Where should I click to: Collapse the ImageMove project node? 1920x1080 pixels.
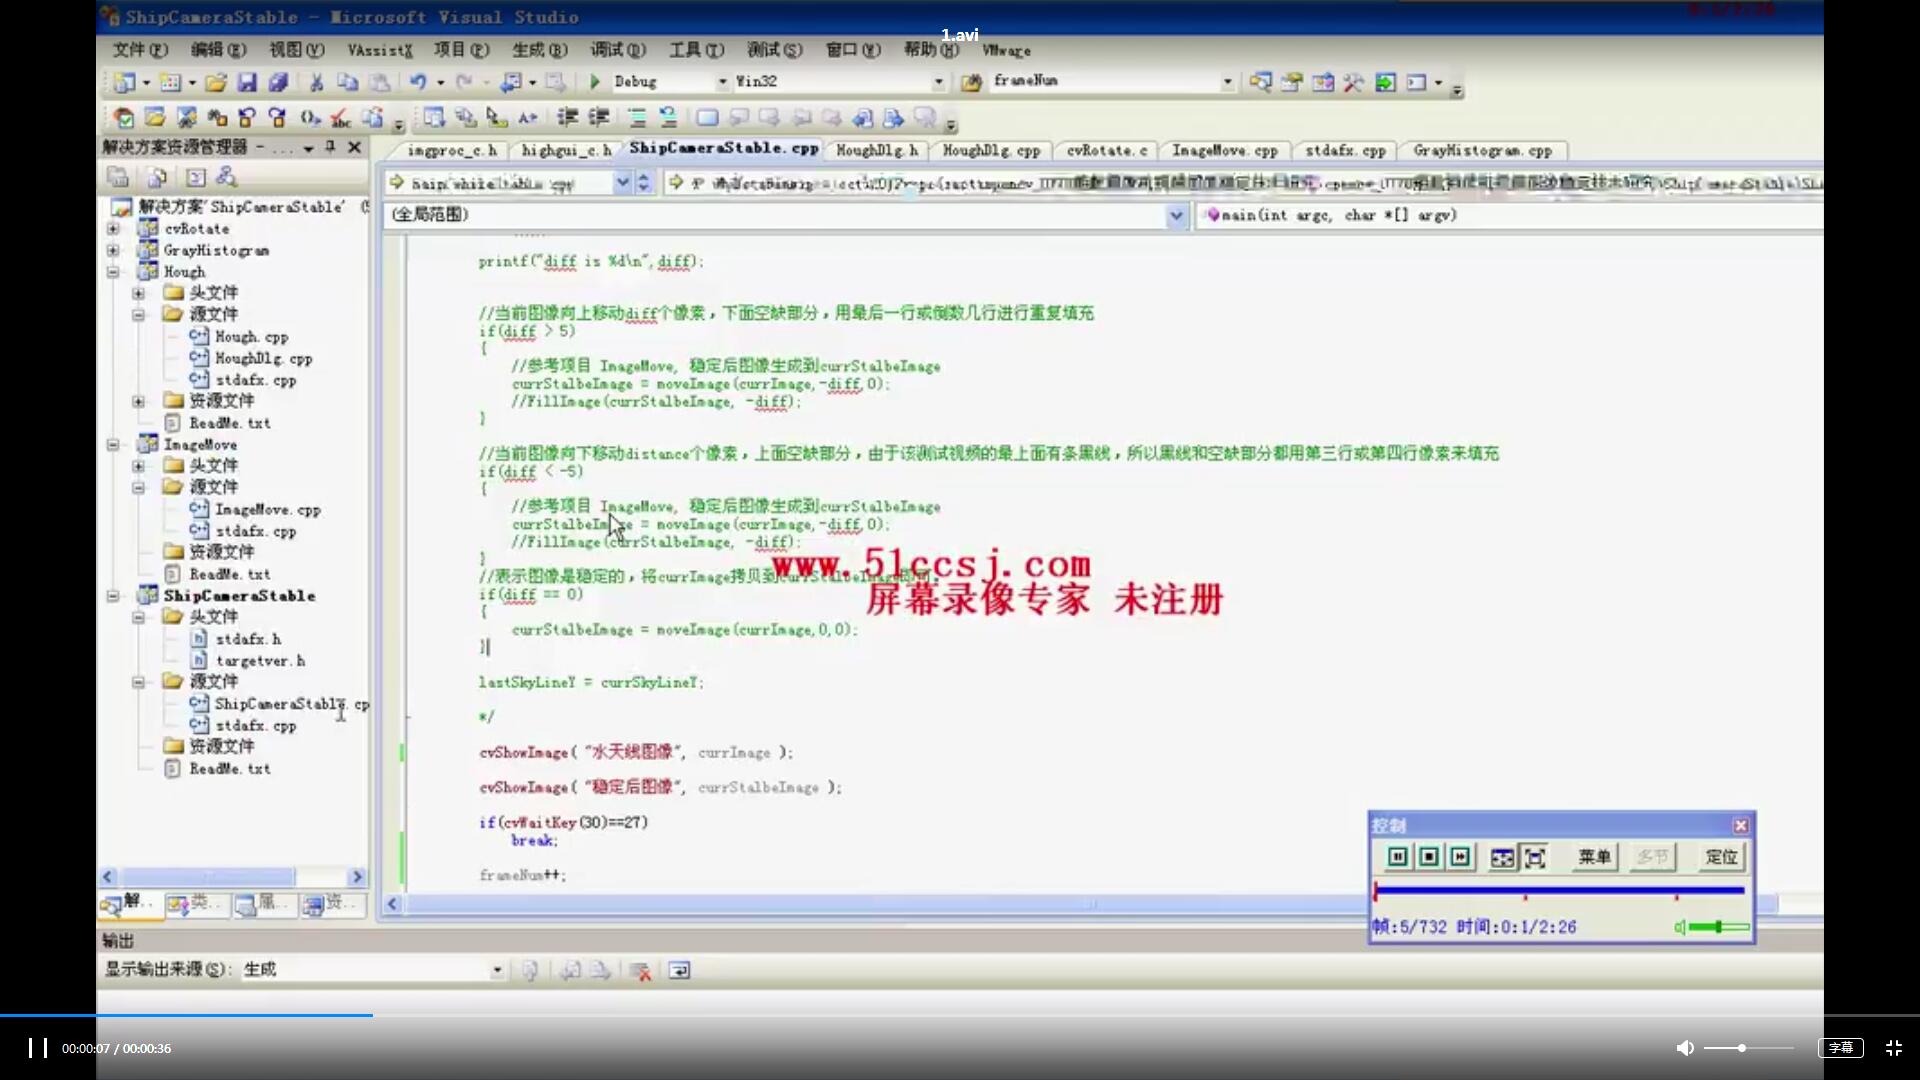point(113,445)
